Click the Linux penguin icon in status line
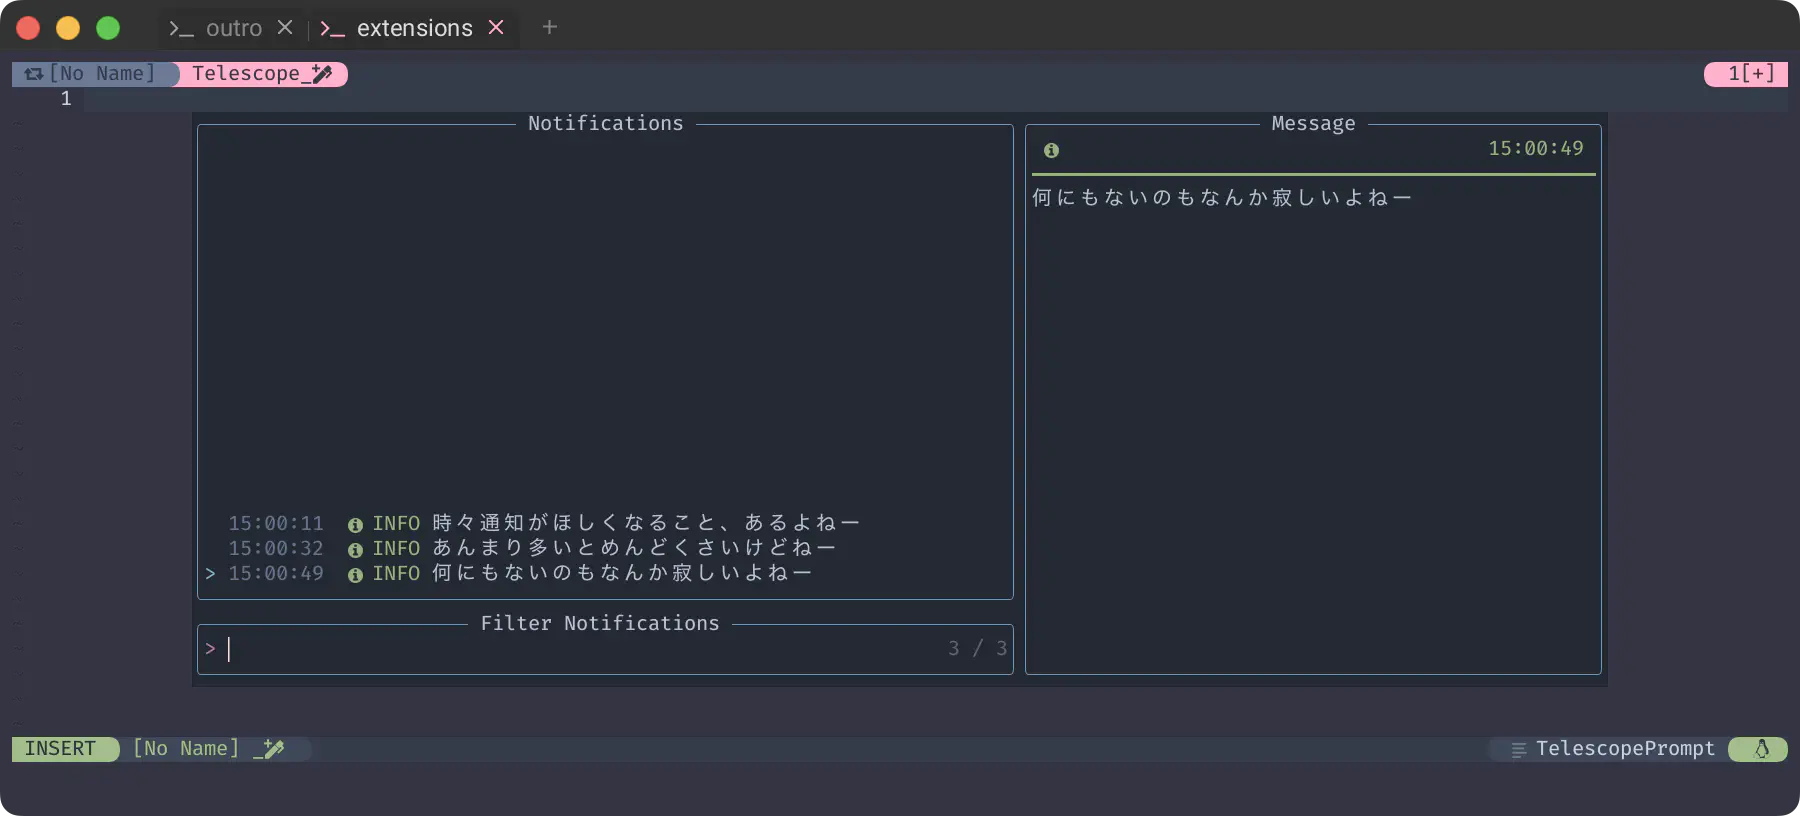 click(1762, 749)
